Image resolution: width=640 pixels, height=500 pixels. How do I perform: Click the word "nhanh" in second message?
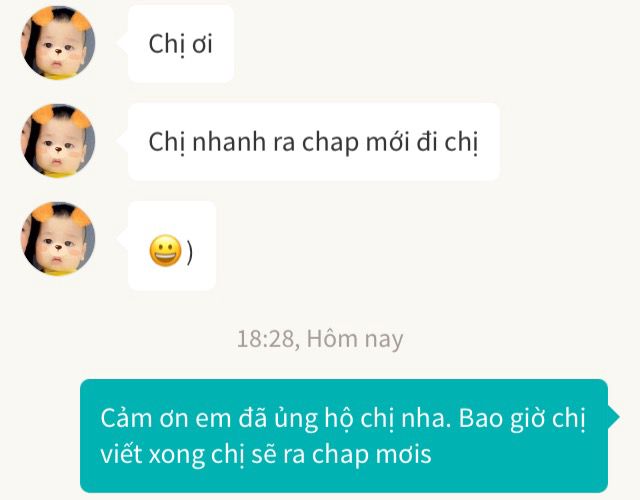229,142
